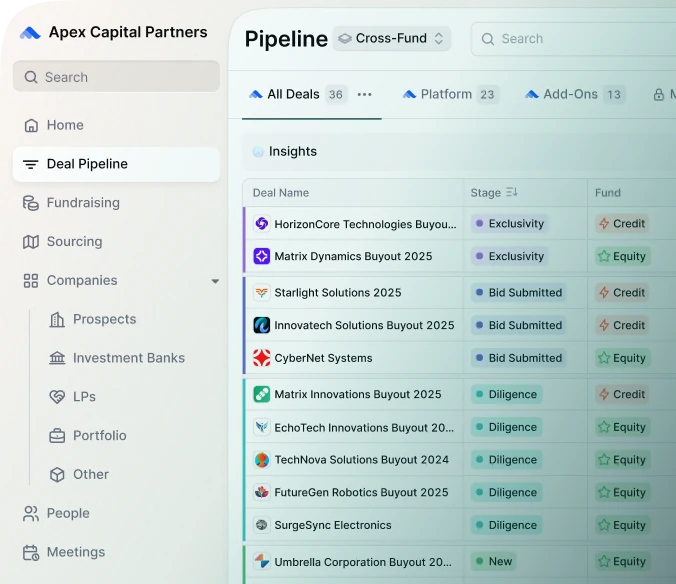Click Bid Submitted stage for CyberNet Systems

[x=519, y=358]
